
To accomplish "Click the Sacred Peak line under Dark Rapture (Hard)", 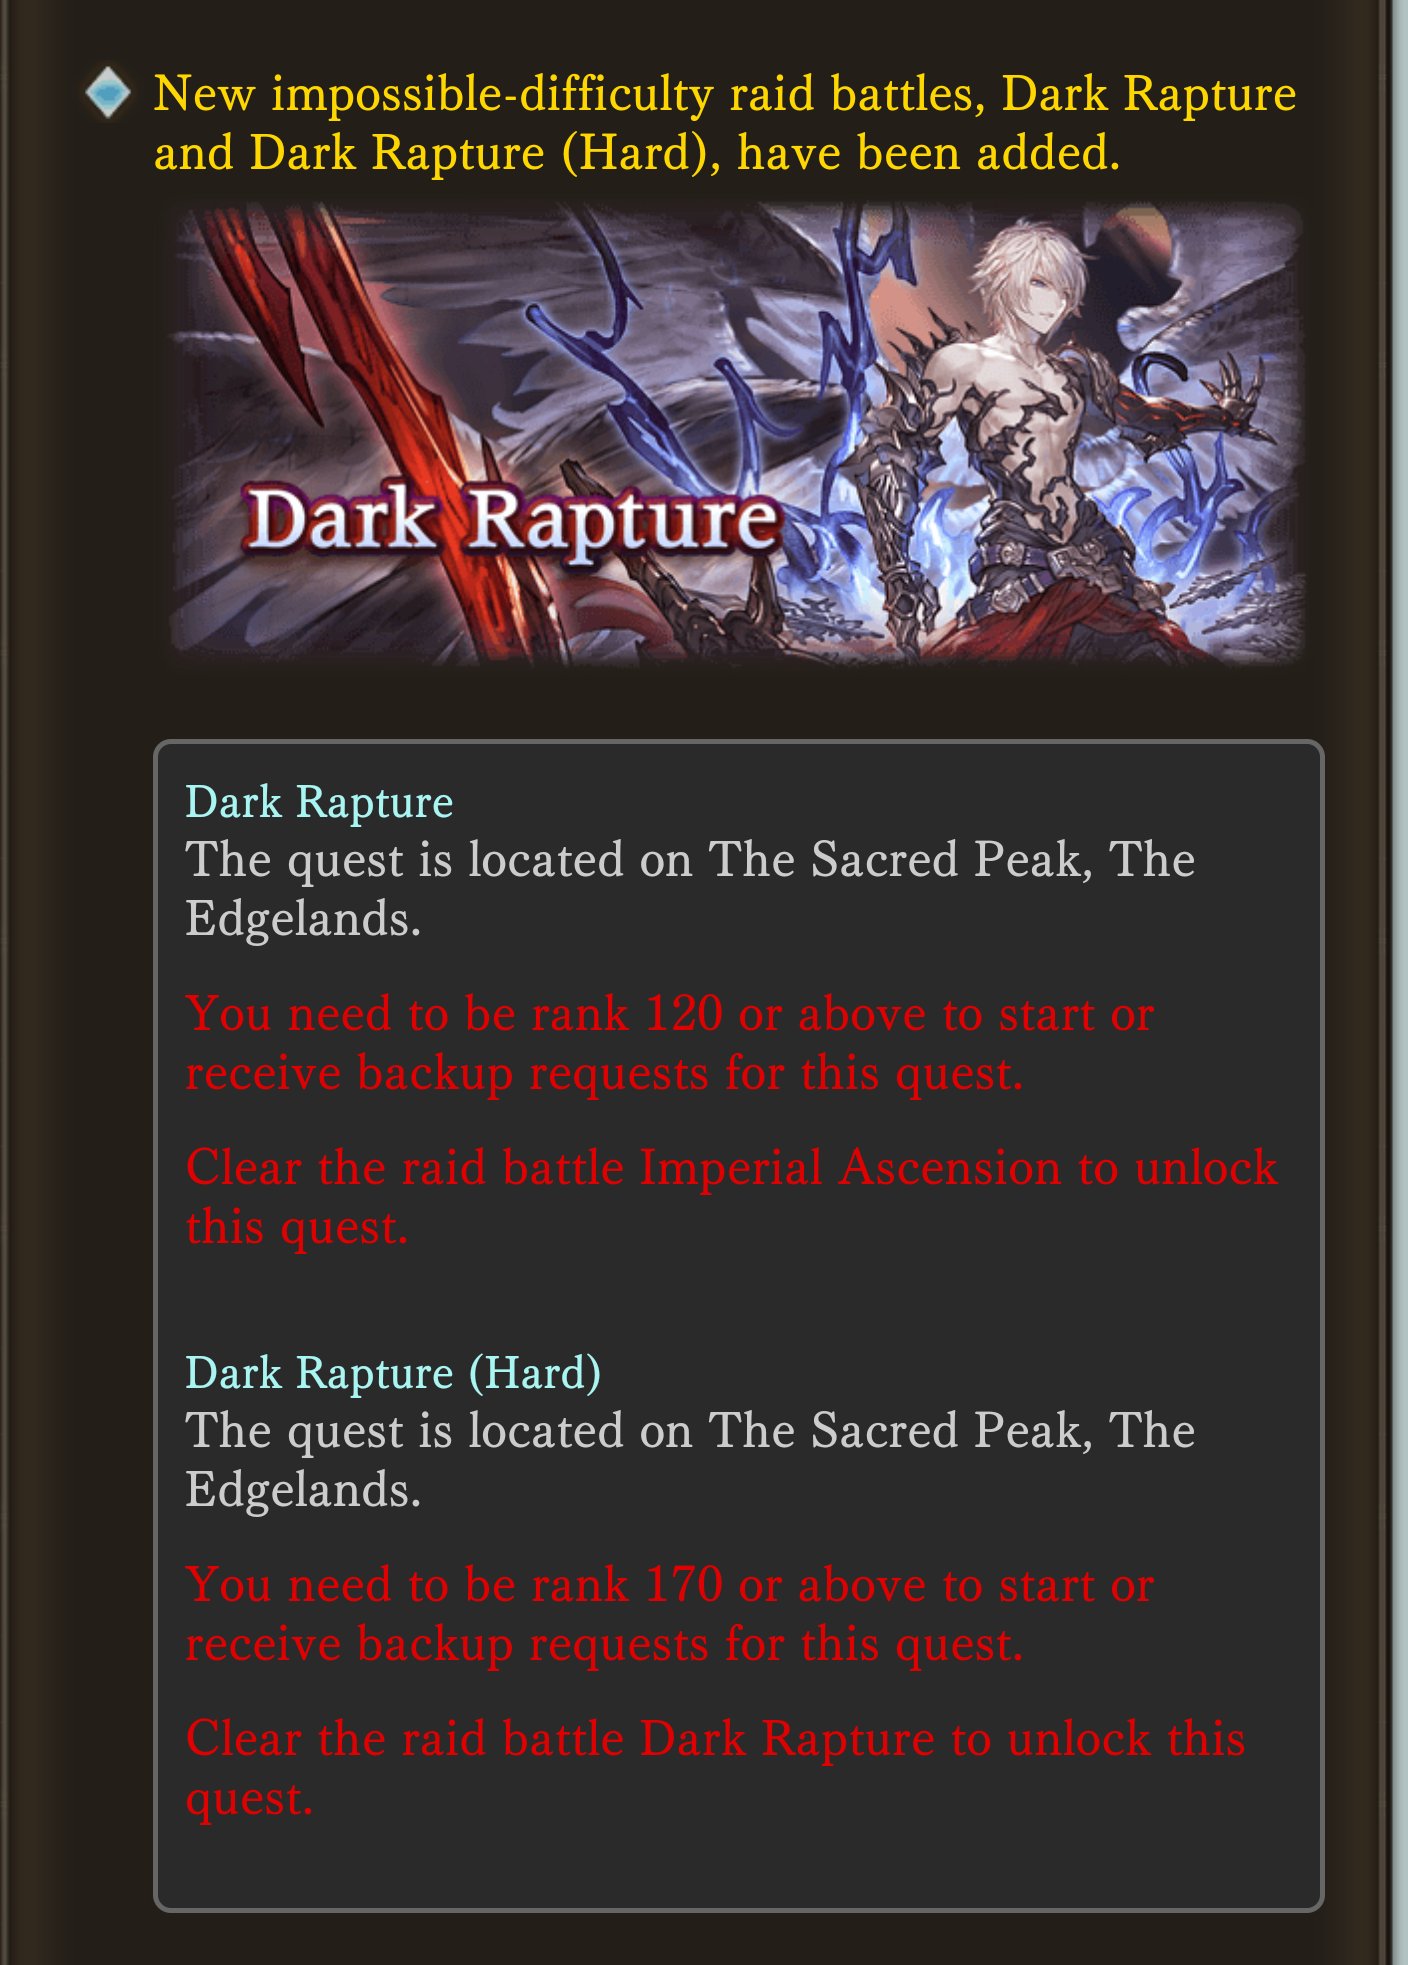I will [x=690, y=1460].
